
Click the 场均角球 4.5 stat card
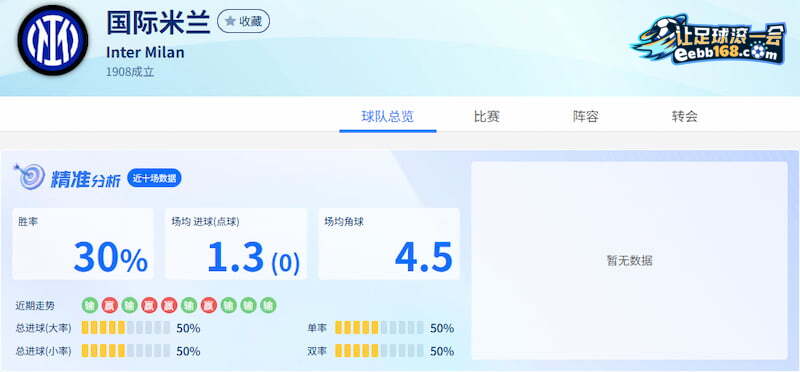(389, 244)
